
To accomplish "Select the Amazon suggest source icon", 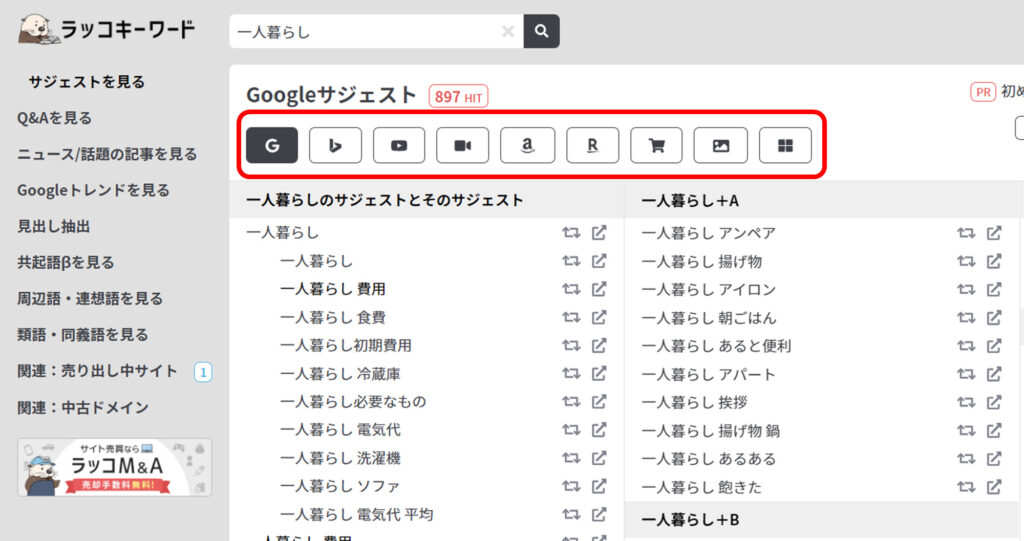I will (x=528, y=145).
